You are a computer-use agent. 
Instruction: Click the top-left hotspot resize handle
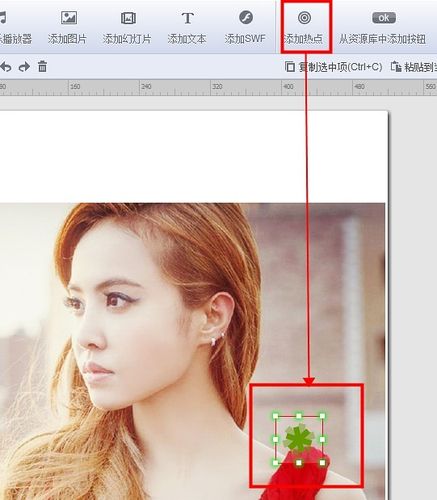[x=275, y=416]
